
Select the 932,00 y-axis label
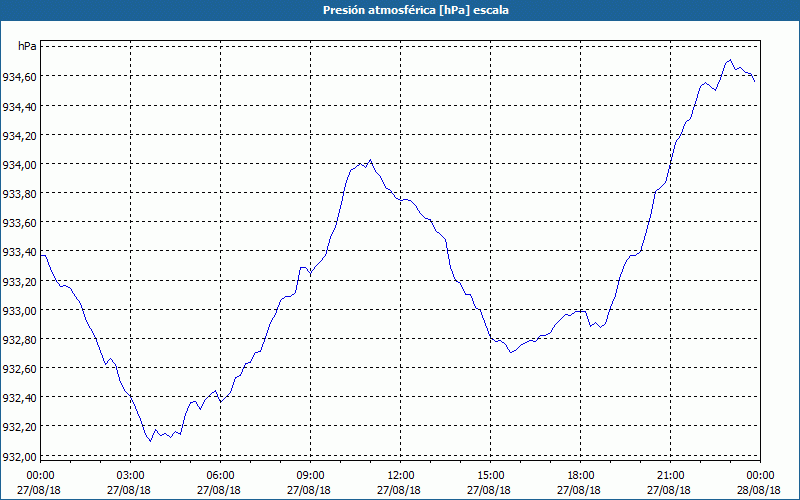(20, 457)
